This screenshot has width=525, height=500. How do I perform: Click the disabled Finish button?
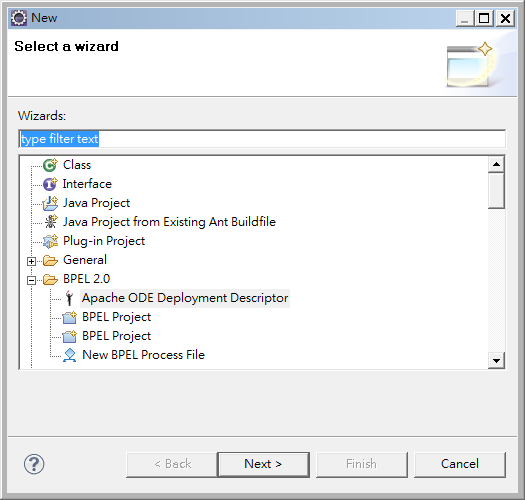coord(362,465)
